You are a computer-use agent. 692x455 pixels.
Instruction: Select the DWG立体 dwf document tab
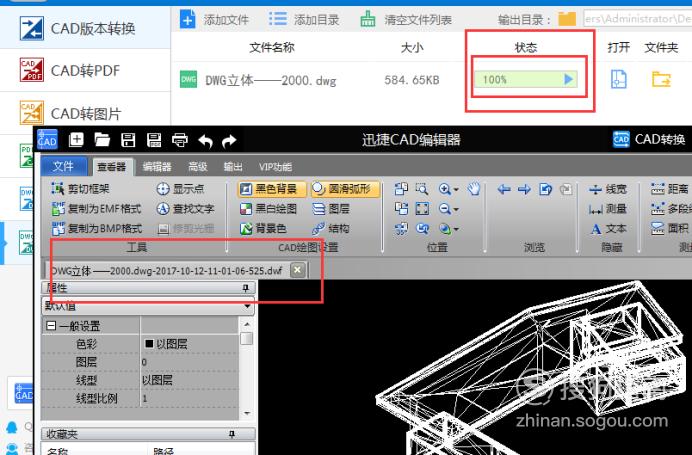[x=167, y=271]
